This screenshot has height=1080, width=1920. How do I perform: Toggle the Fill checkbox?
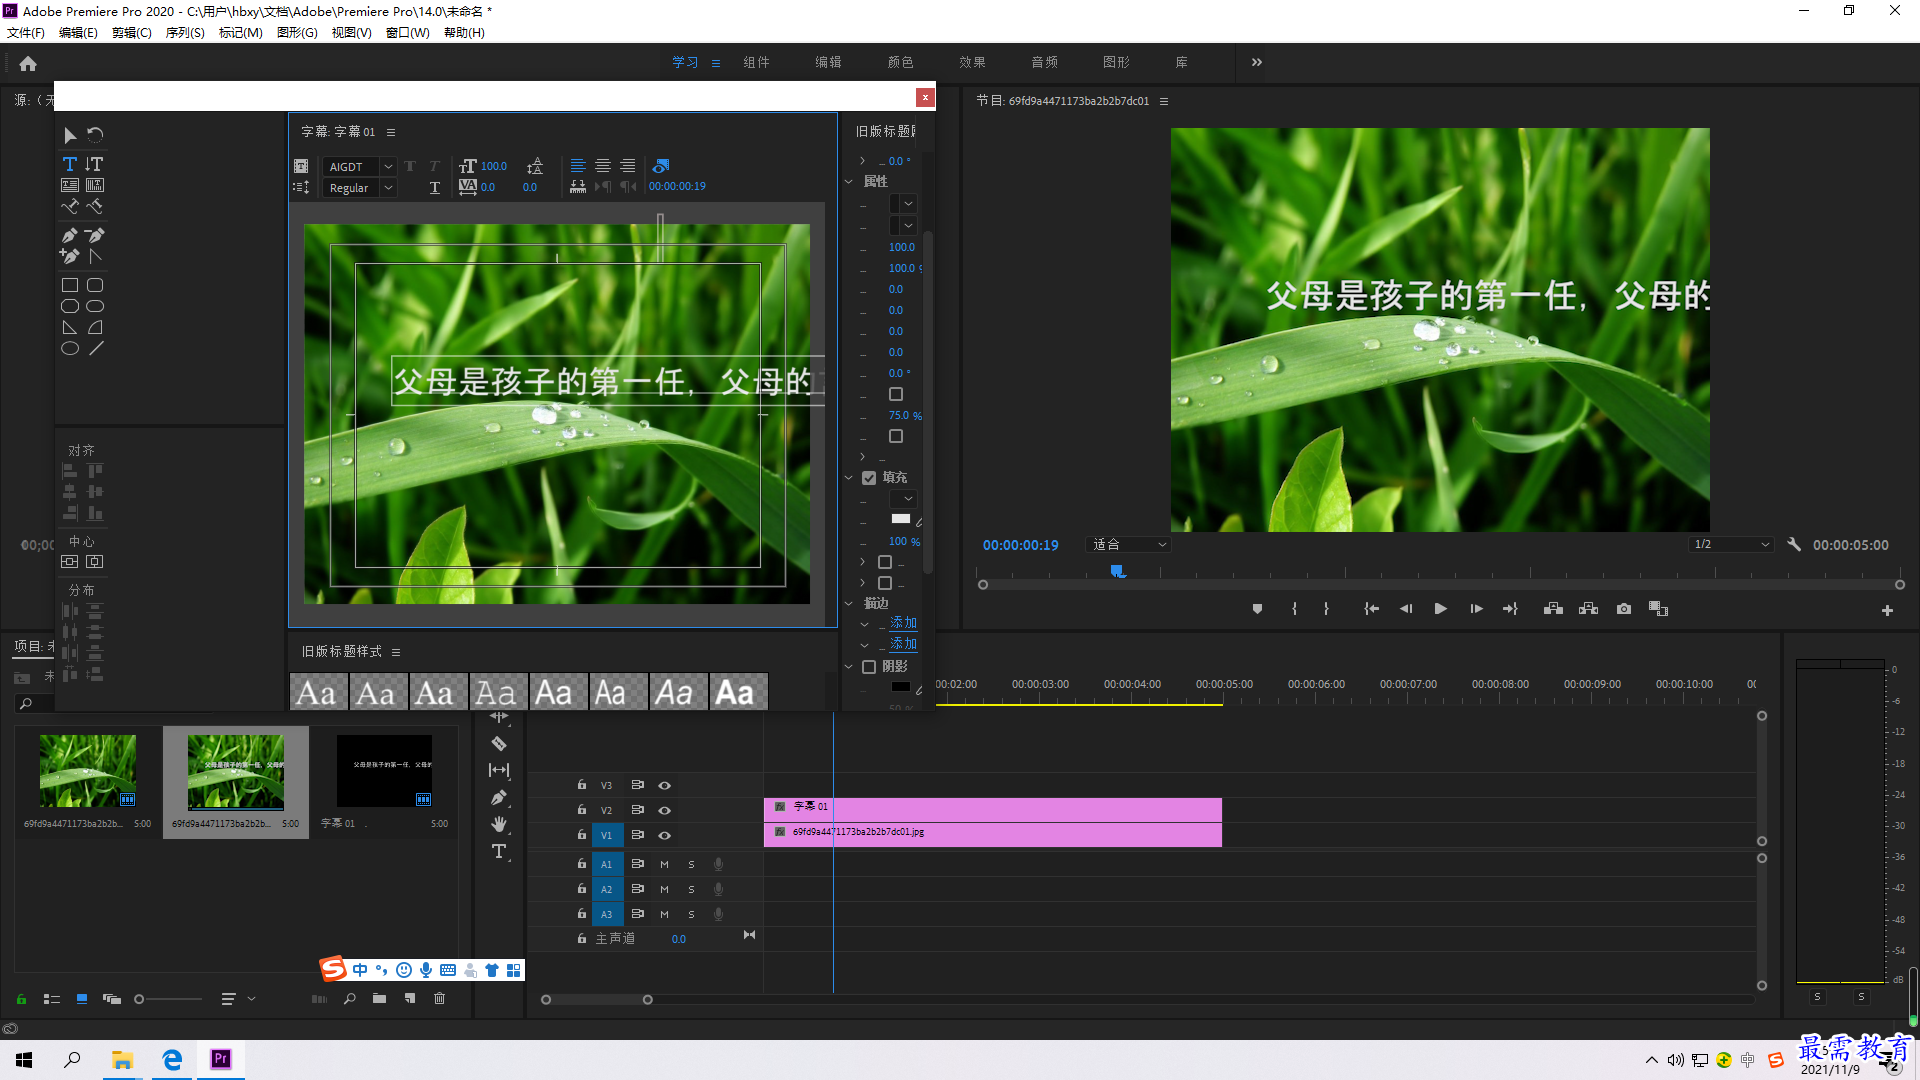tap(869, 478)
